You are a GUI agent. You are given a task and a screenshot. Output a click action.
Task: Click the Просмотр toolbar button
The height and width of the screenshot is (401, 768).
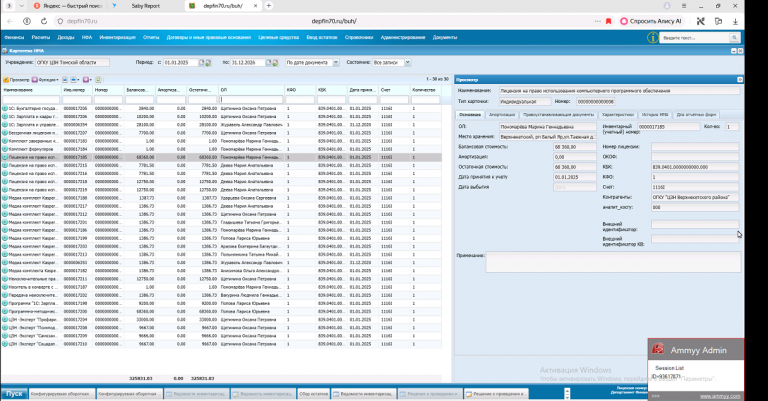click(17, 79)
